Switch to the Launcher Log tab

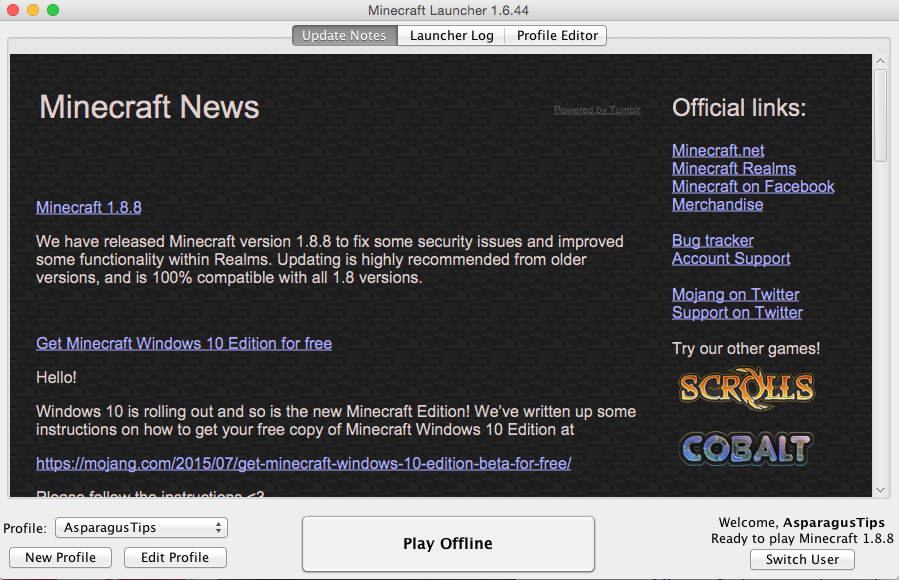tap(451, 36)
